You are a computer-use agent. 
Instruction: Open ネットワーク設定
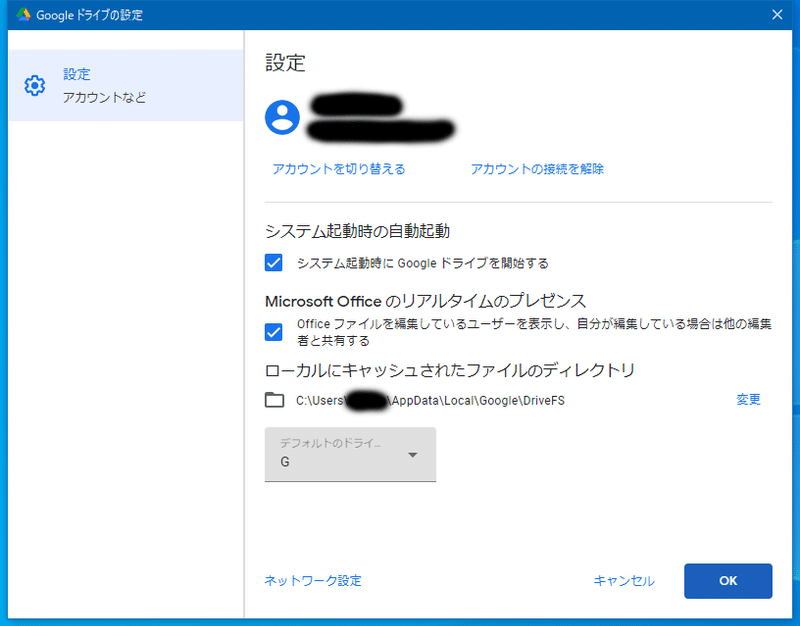click(x=311, y=581)
